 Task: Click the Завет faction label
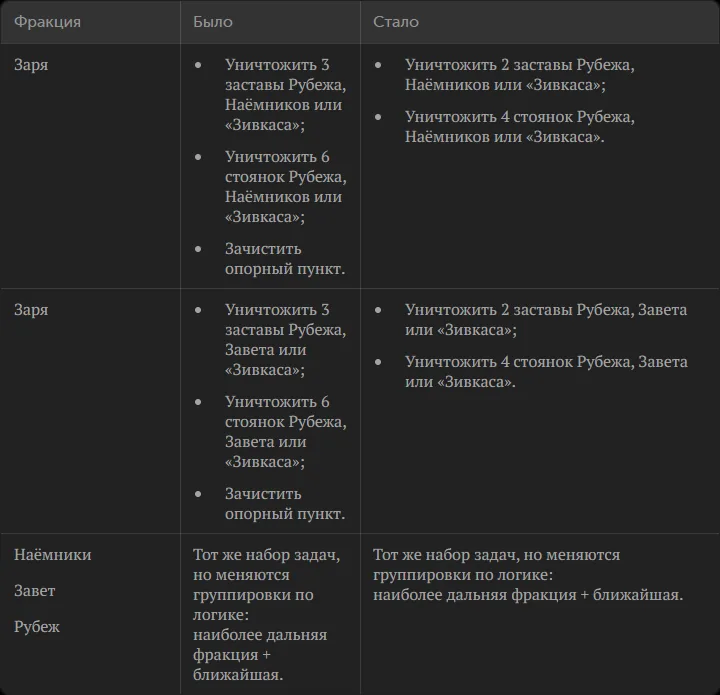coord(34,590)
